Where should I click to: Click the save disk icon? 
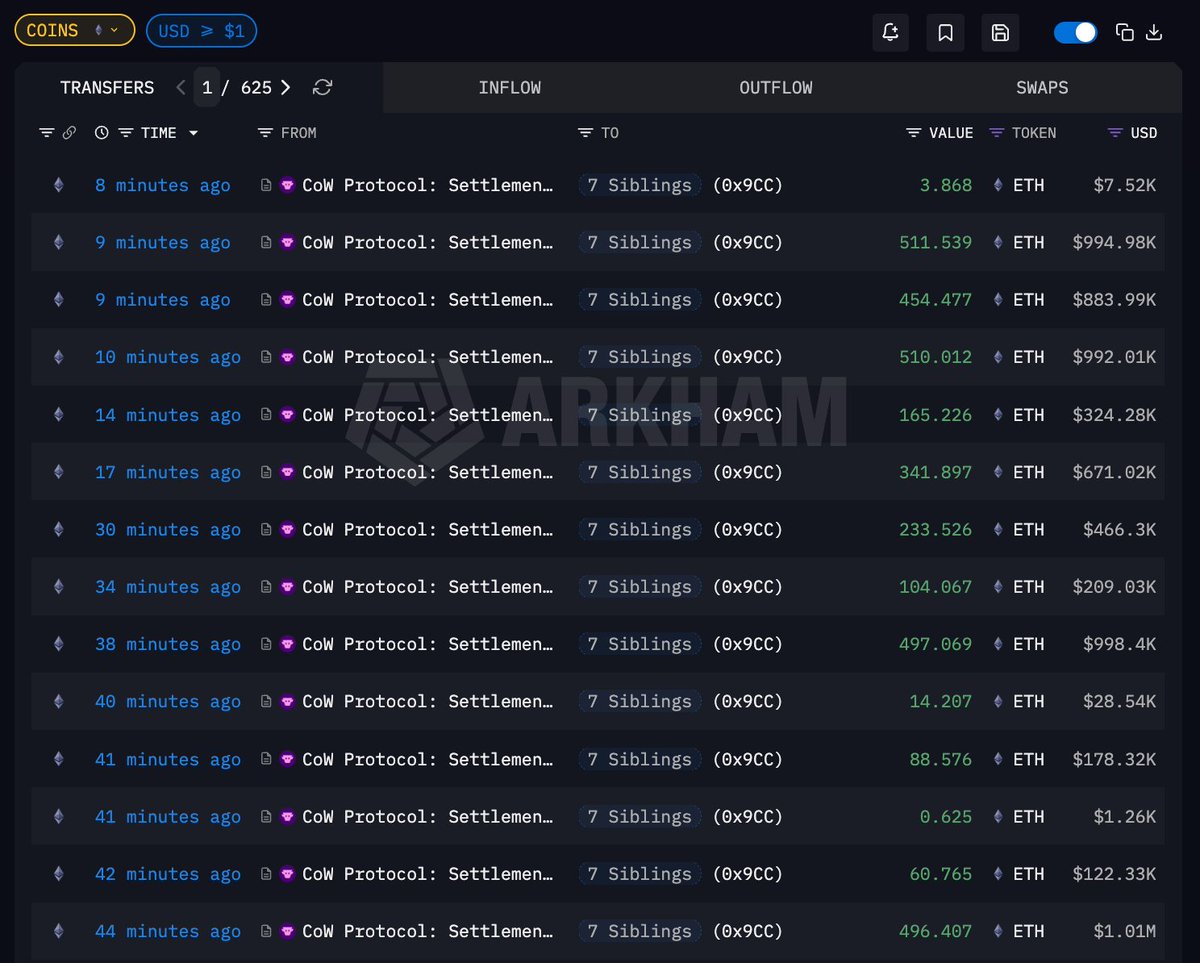tap(1000, 32)
